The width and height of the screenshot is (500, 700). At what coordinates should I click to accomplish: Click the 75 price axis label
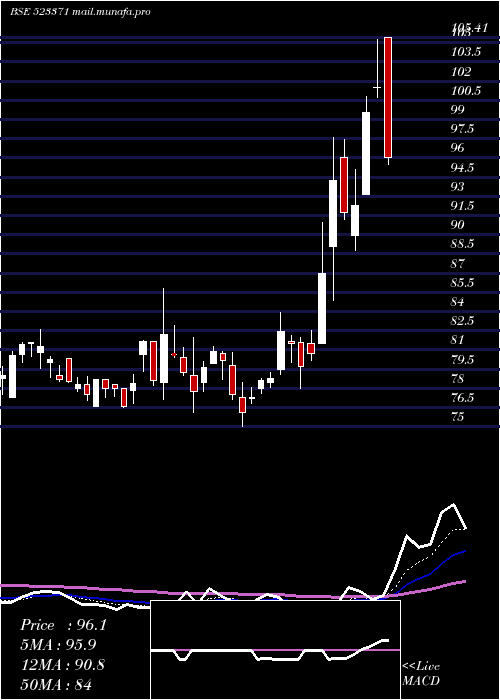coord(458,417)
